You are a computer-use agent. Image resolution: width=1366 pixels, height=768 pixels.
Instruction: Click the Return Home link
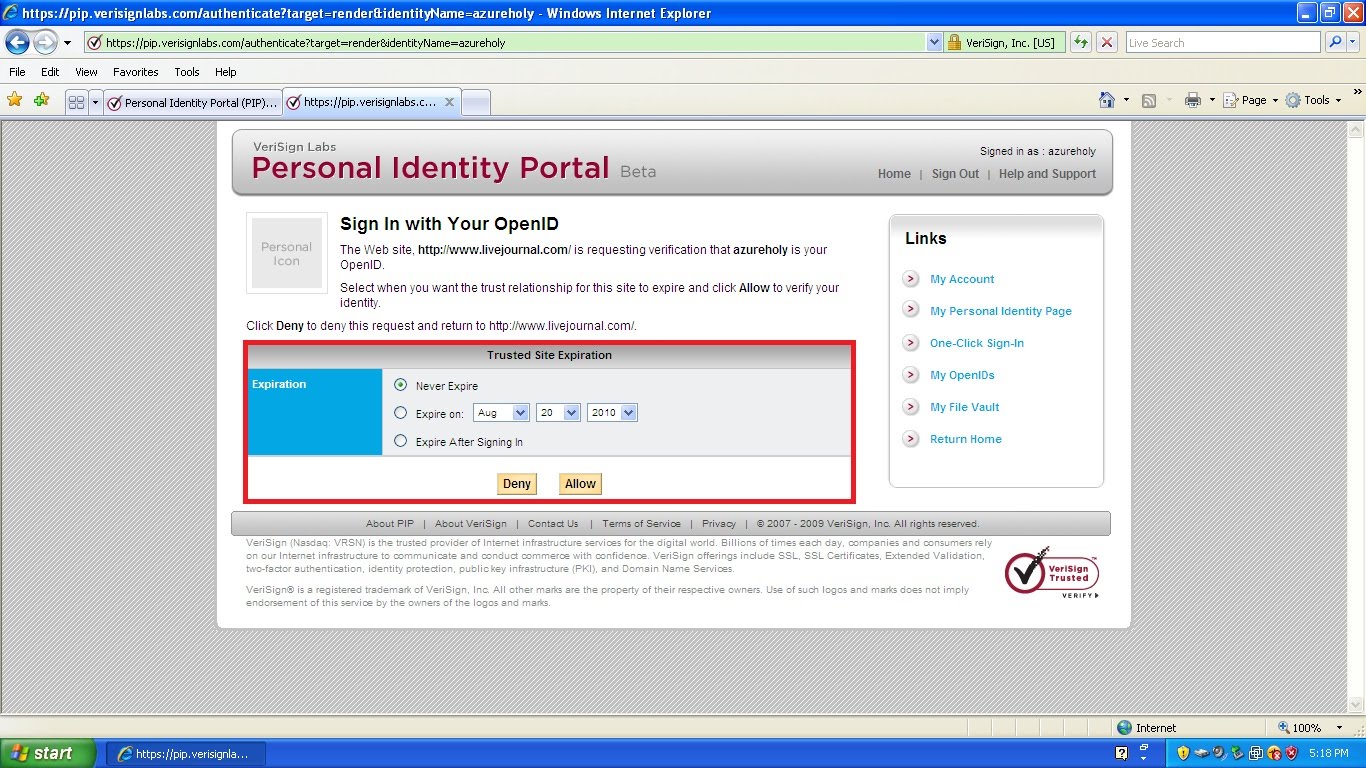[x=966, y=439]
